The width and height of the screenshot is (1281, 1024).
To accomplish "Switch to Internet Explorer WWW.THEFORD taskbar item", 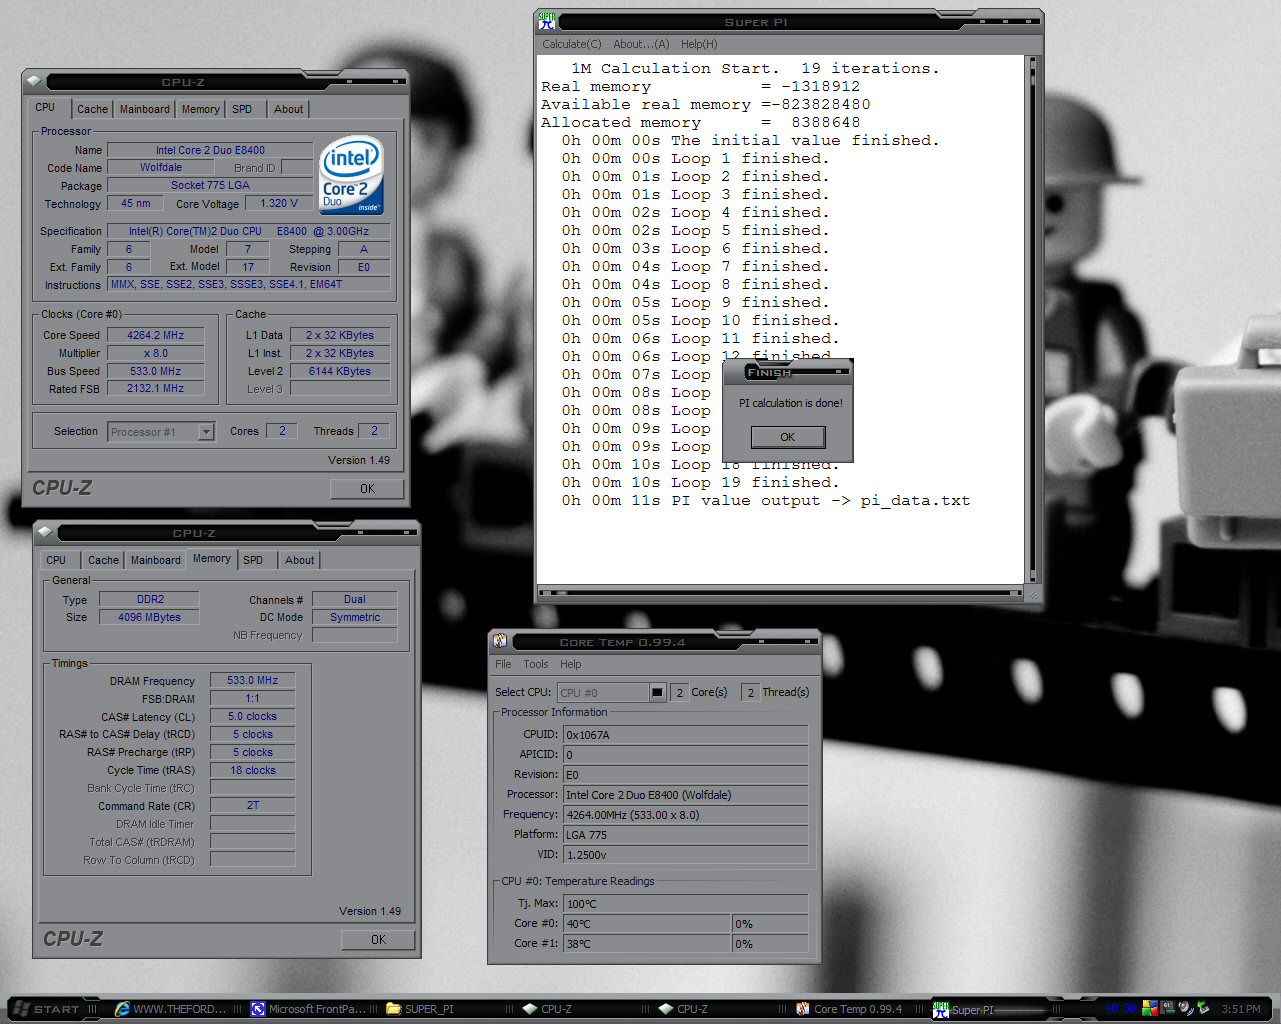I will pyautogui.click(x=171, y=1009).
